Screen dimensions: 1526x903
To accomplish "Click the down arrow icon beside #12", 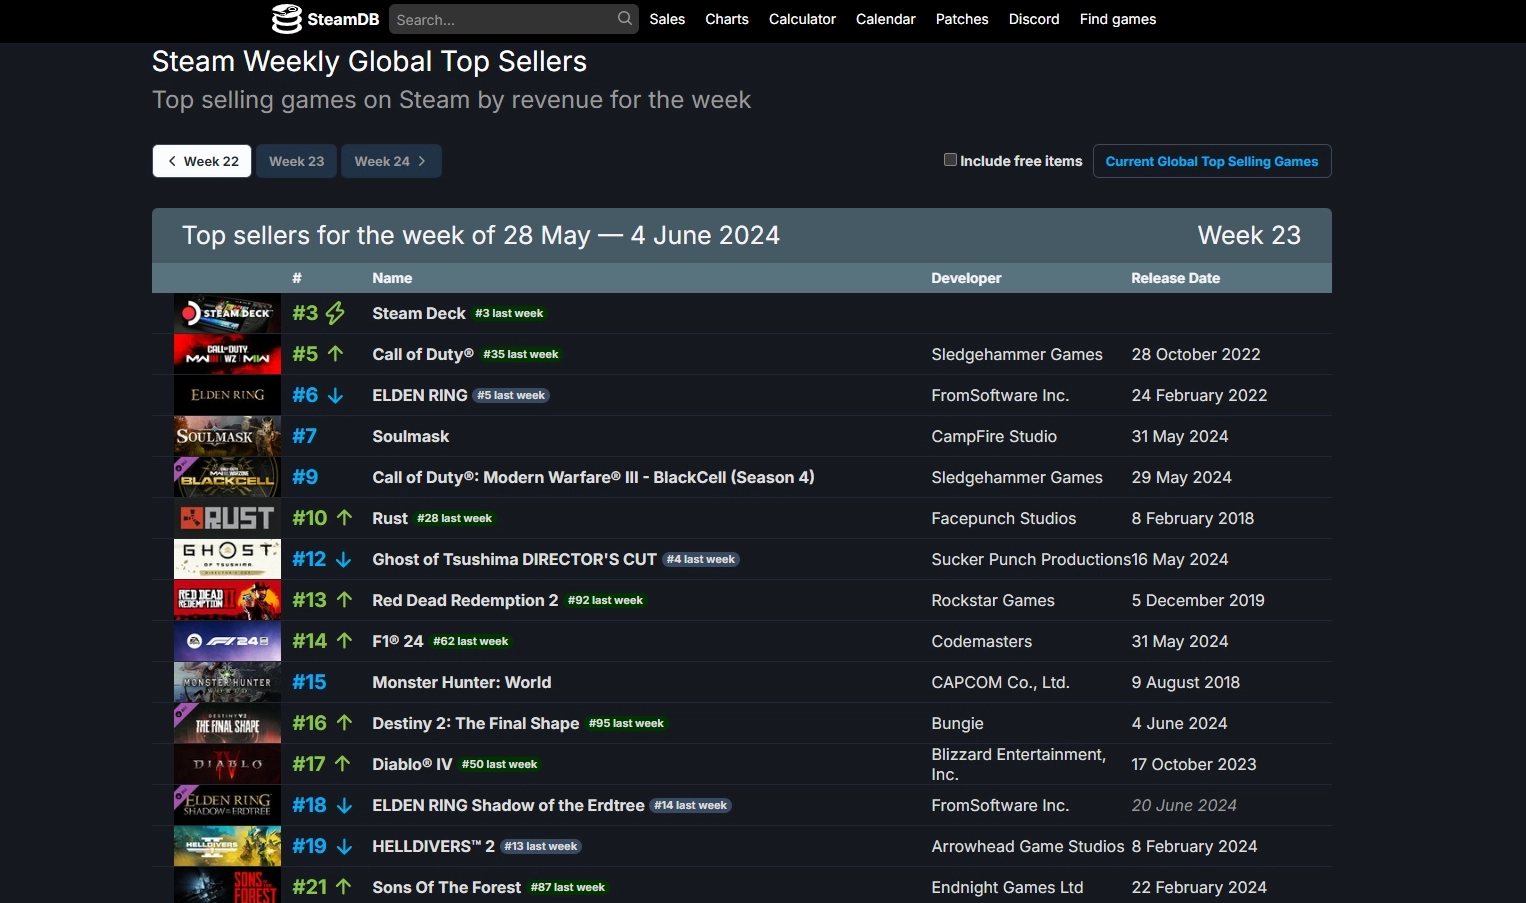I will tap(343, 559).
